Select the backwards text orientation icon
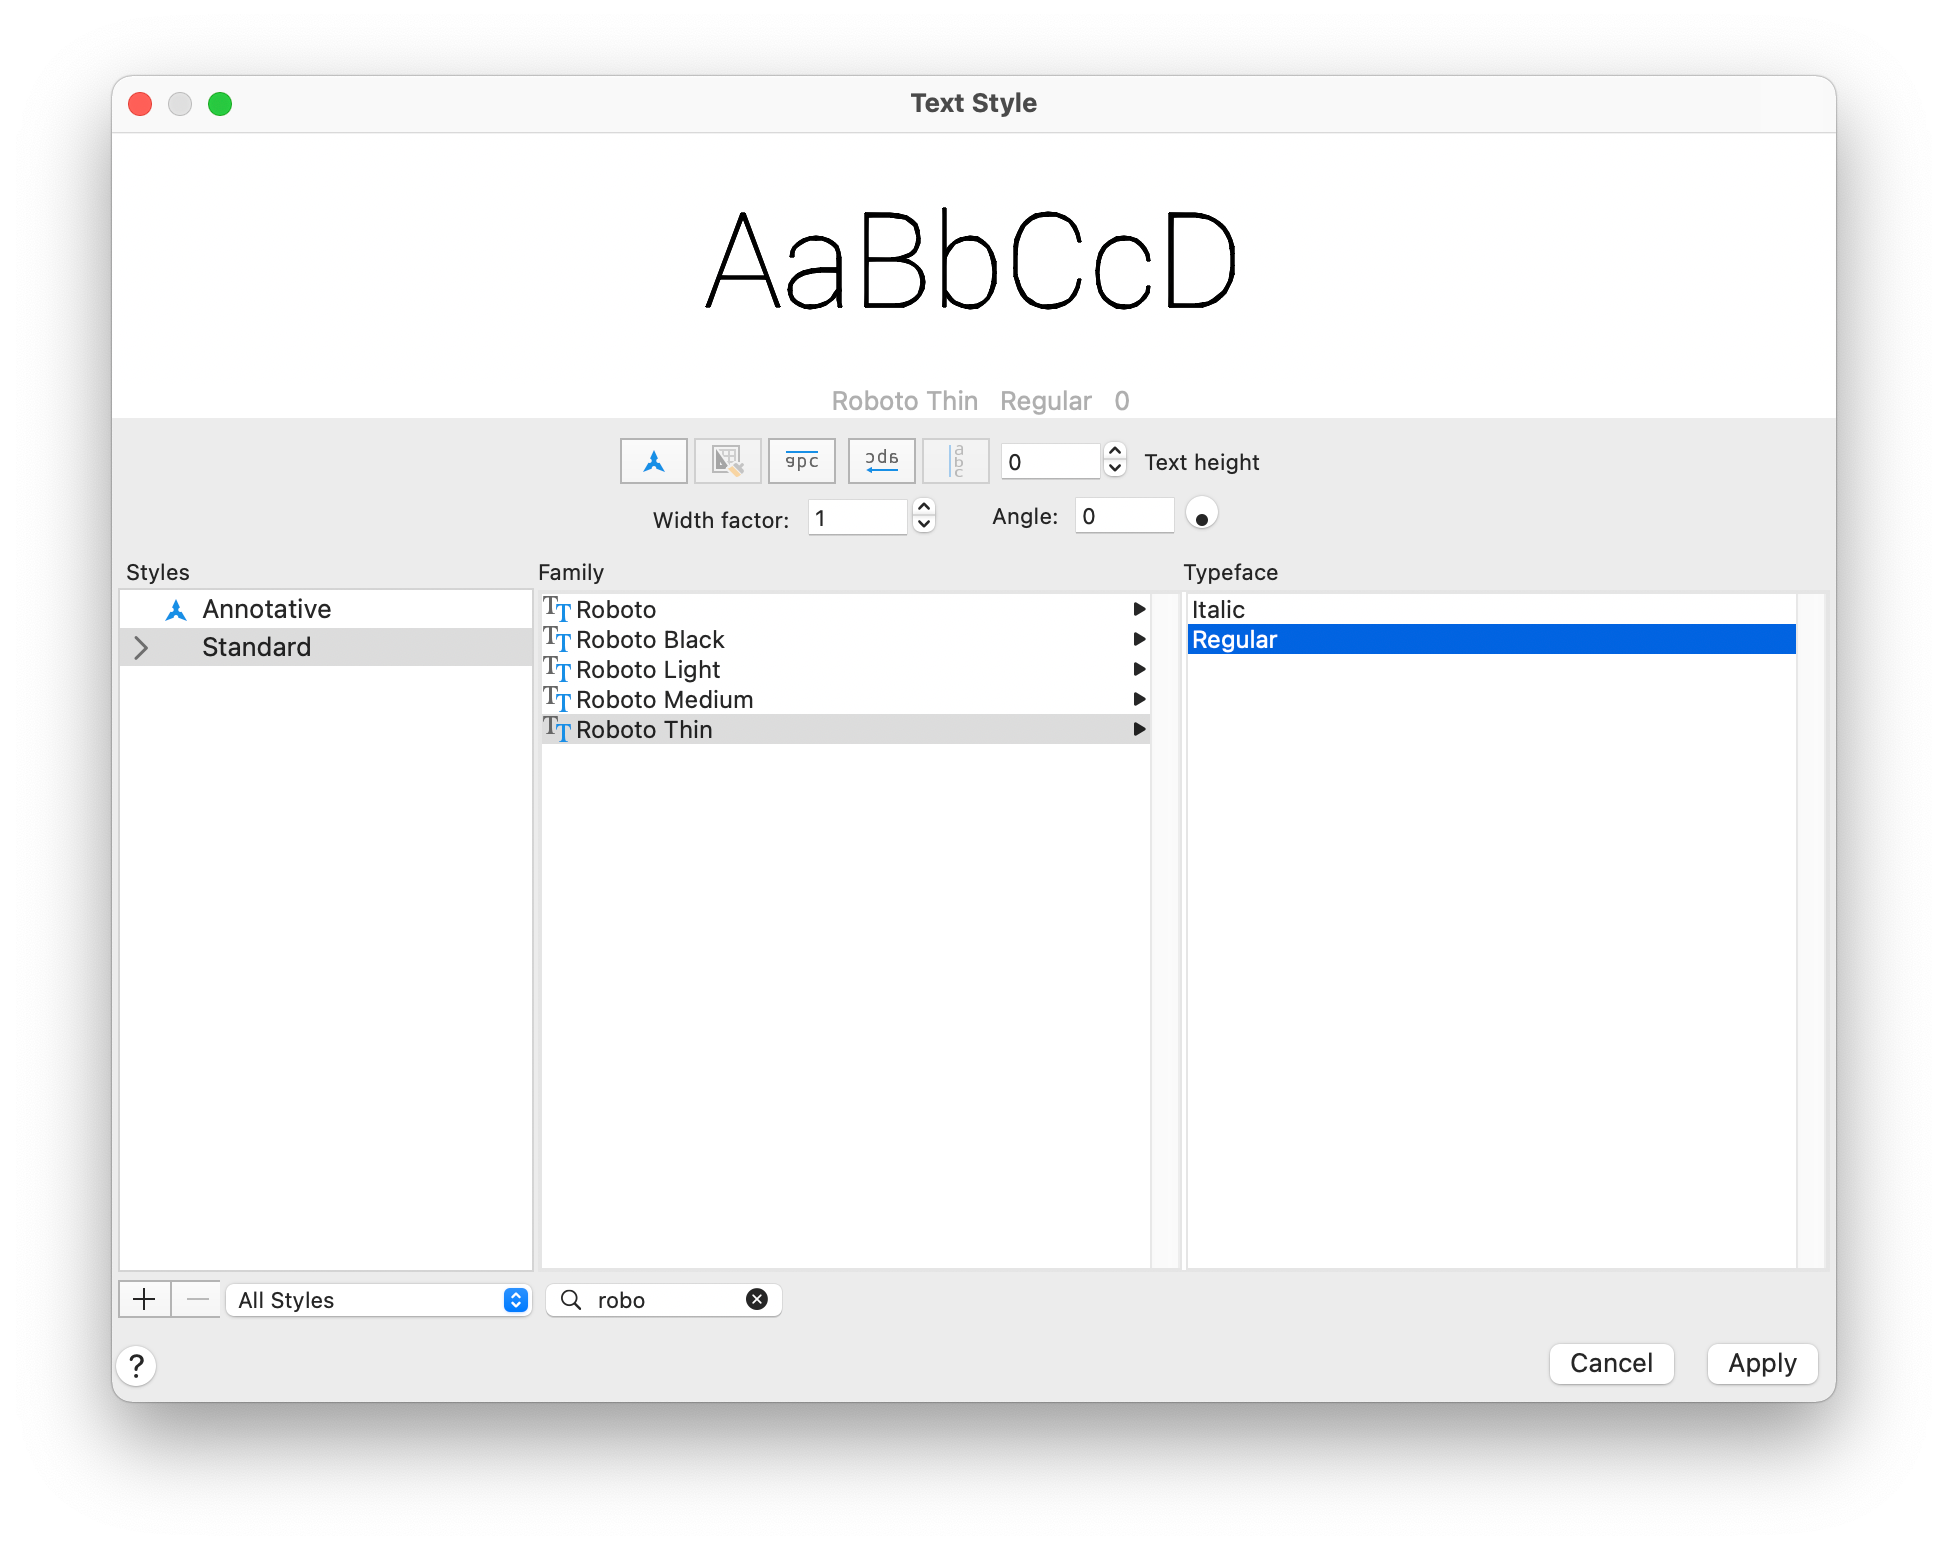Screen dimensions: 1948x1550 point(882,462)
